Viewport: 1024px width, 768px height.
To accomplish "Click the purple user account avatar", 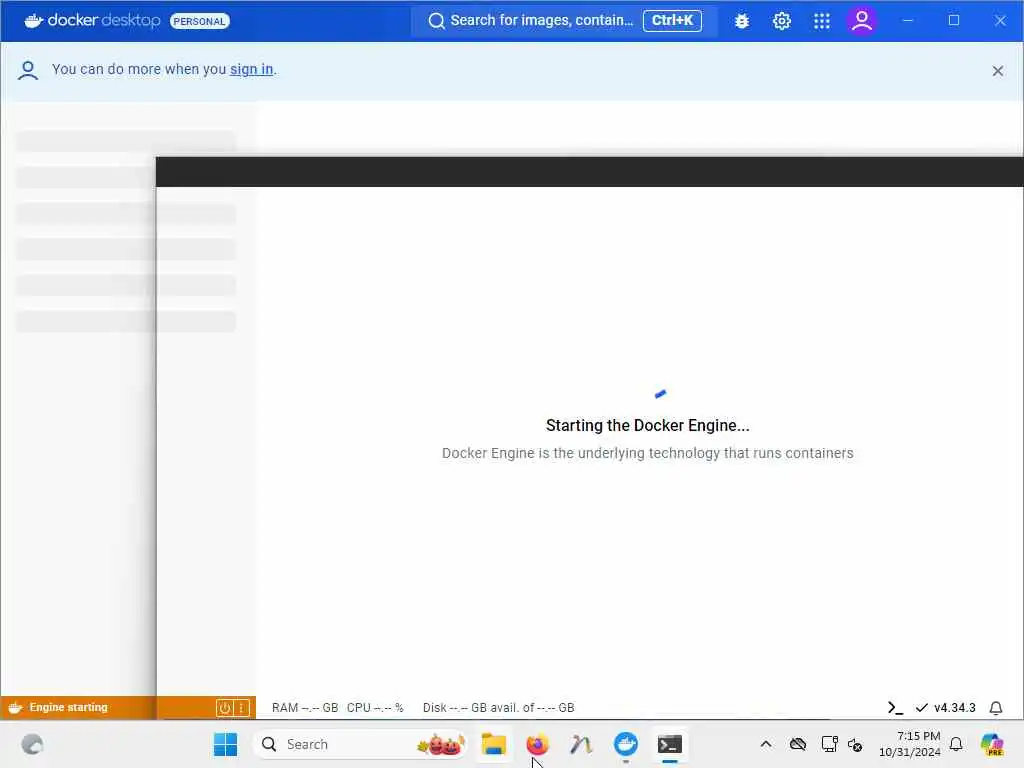I will [862, 21].
